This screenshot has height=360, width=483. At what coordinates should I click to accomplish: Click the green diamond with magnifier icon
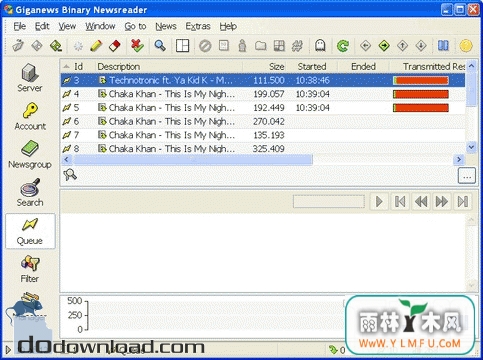tap(55, 46)
